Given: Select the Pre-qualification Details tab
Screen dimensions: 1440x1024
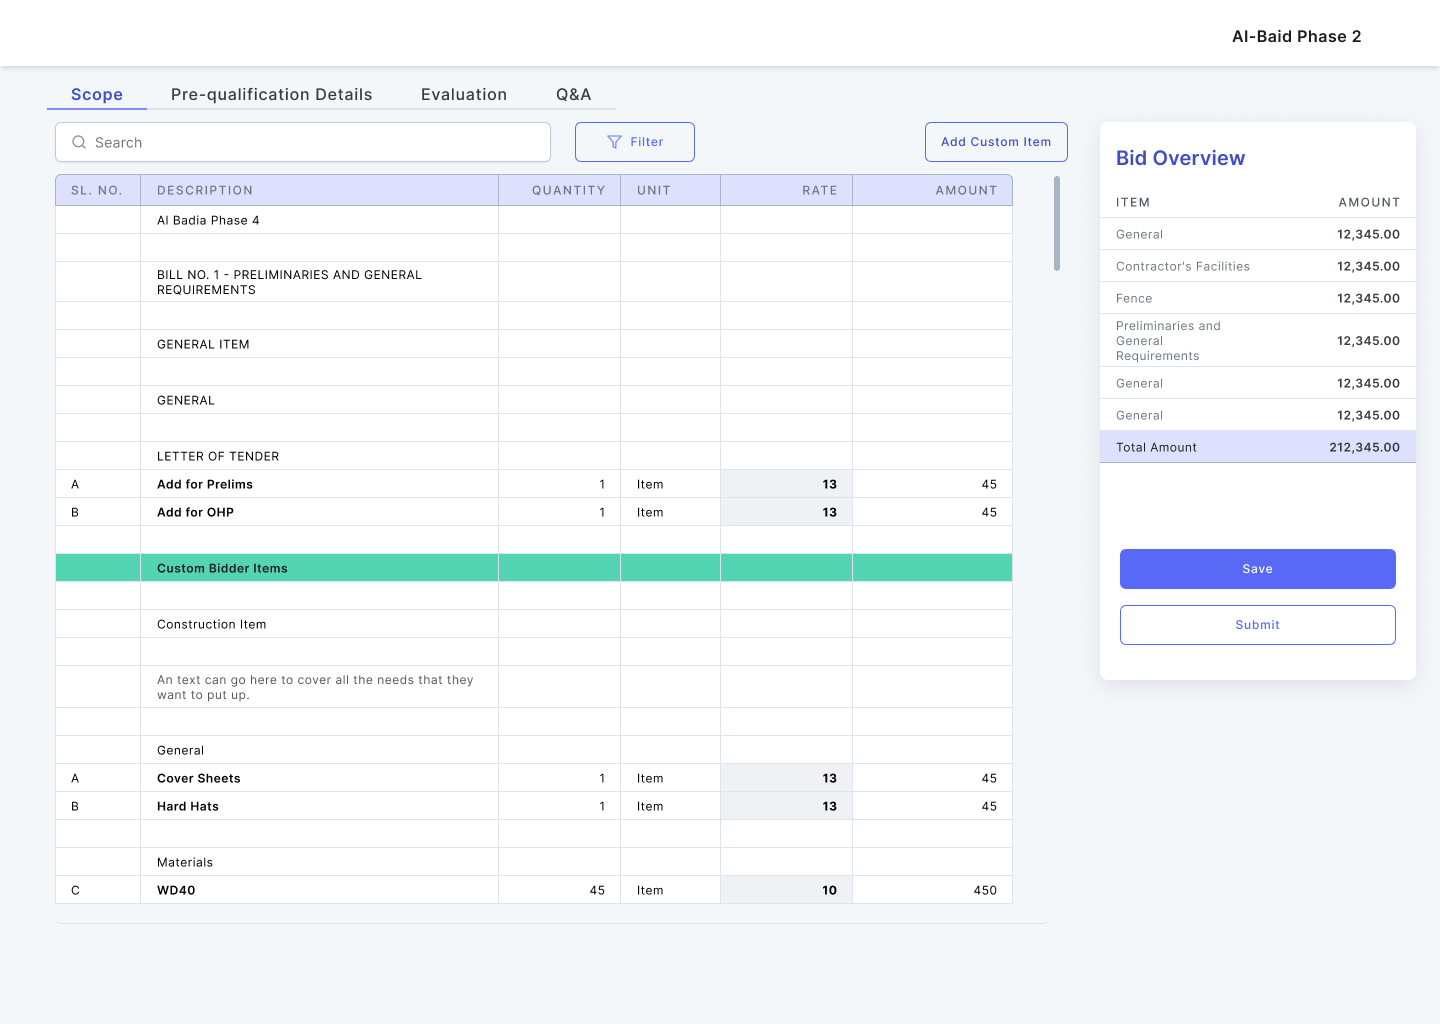Looking at the screenshot, I should tap(271, 94).
